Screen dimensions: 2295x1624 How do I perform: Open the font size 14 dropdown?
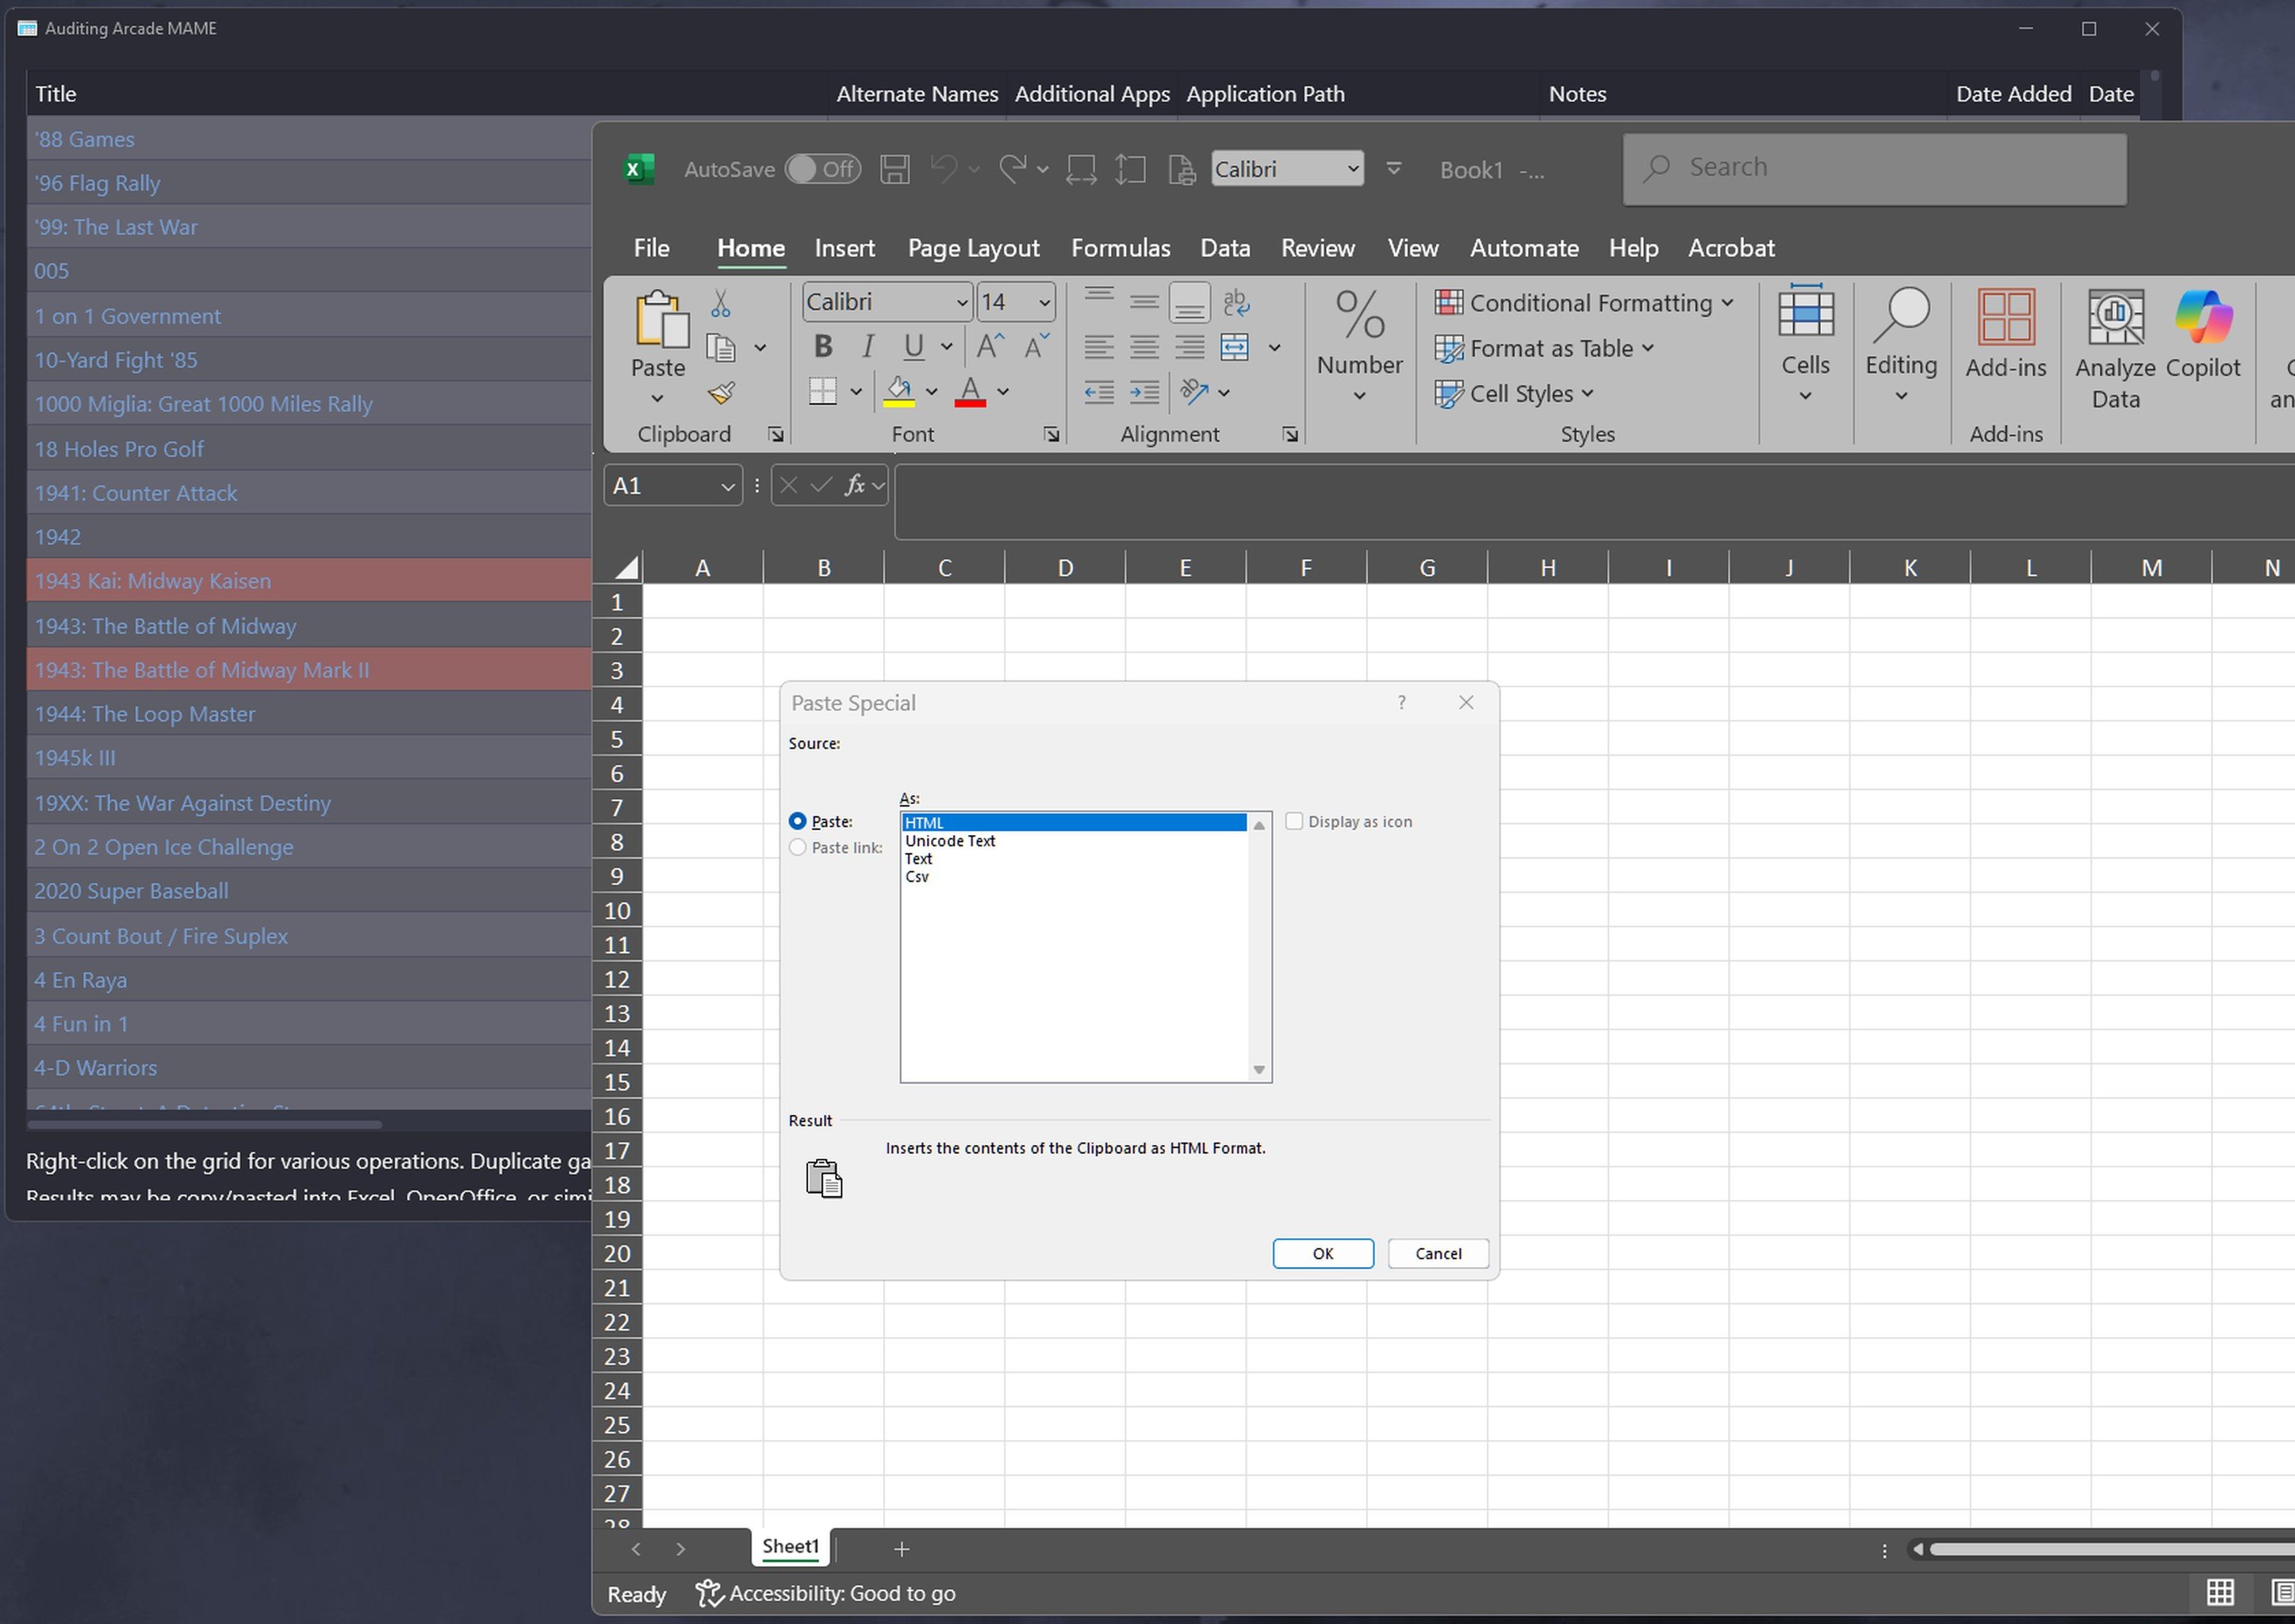point(1044,302)
